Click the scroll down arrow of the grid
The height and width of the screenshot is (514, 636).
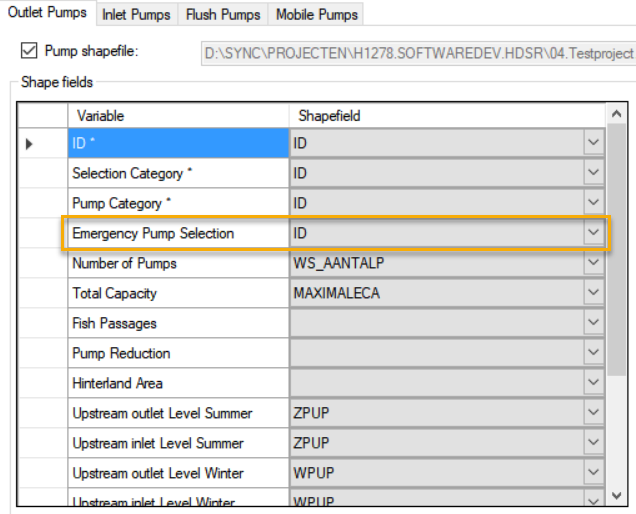(x=617, y=497)
